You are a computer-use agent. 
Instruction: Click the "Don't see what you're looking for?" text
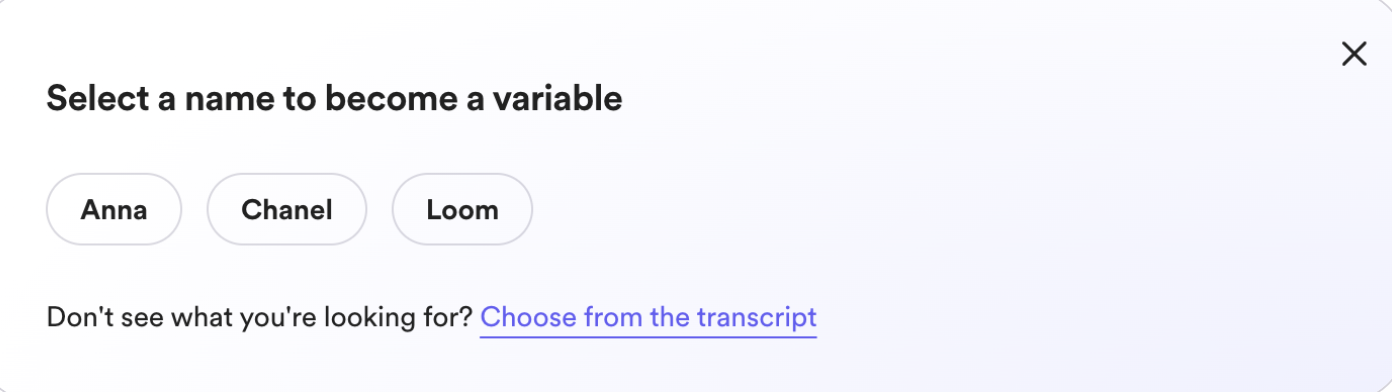click(259, 318)
